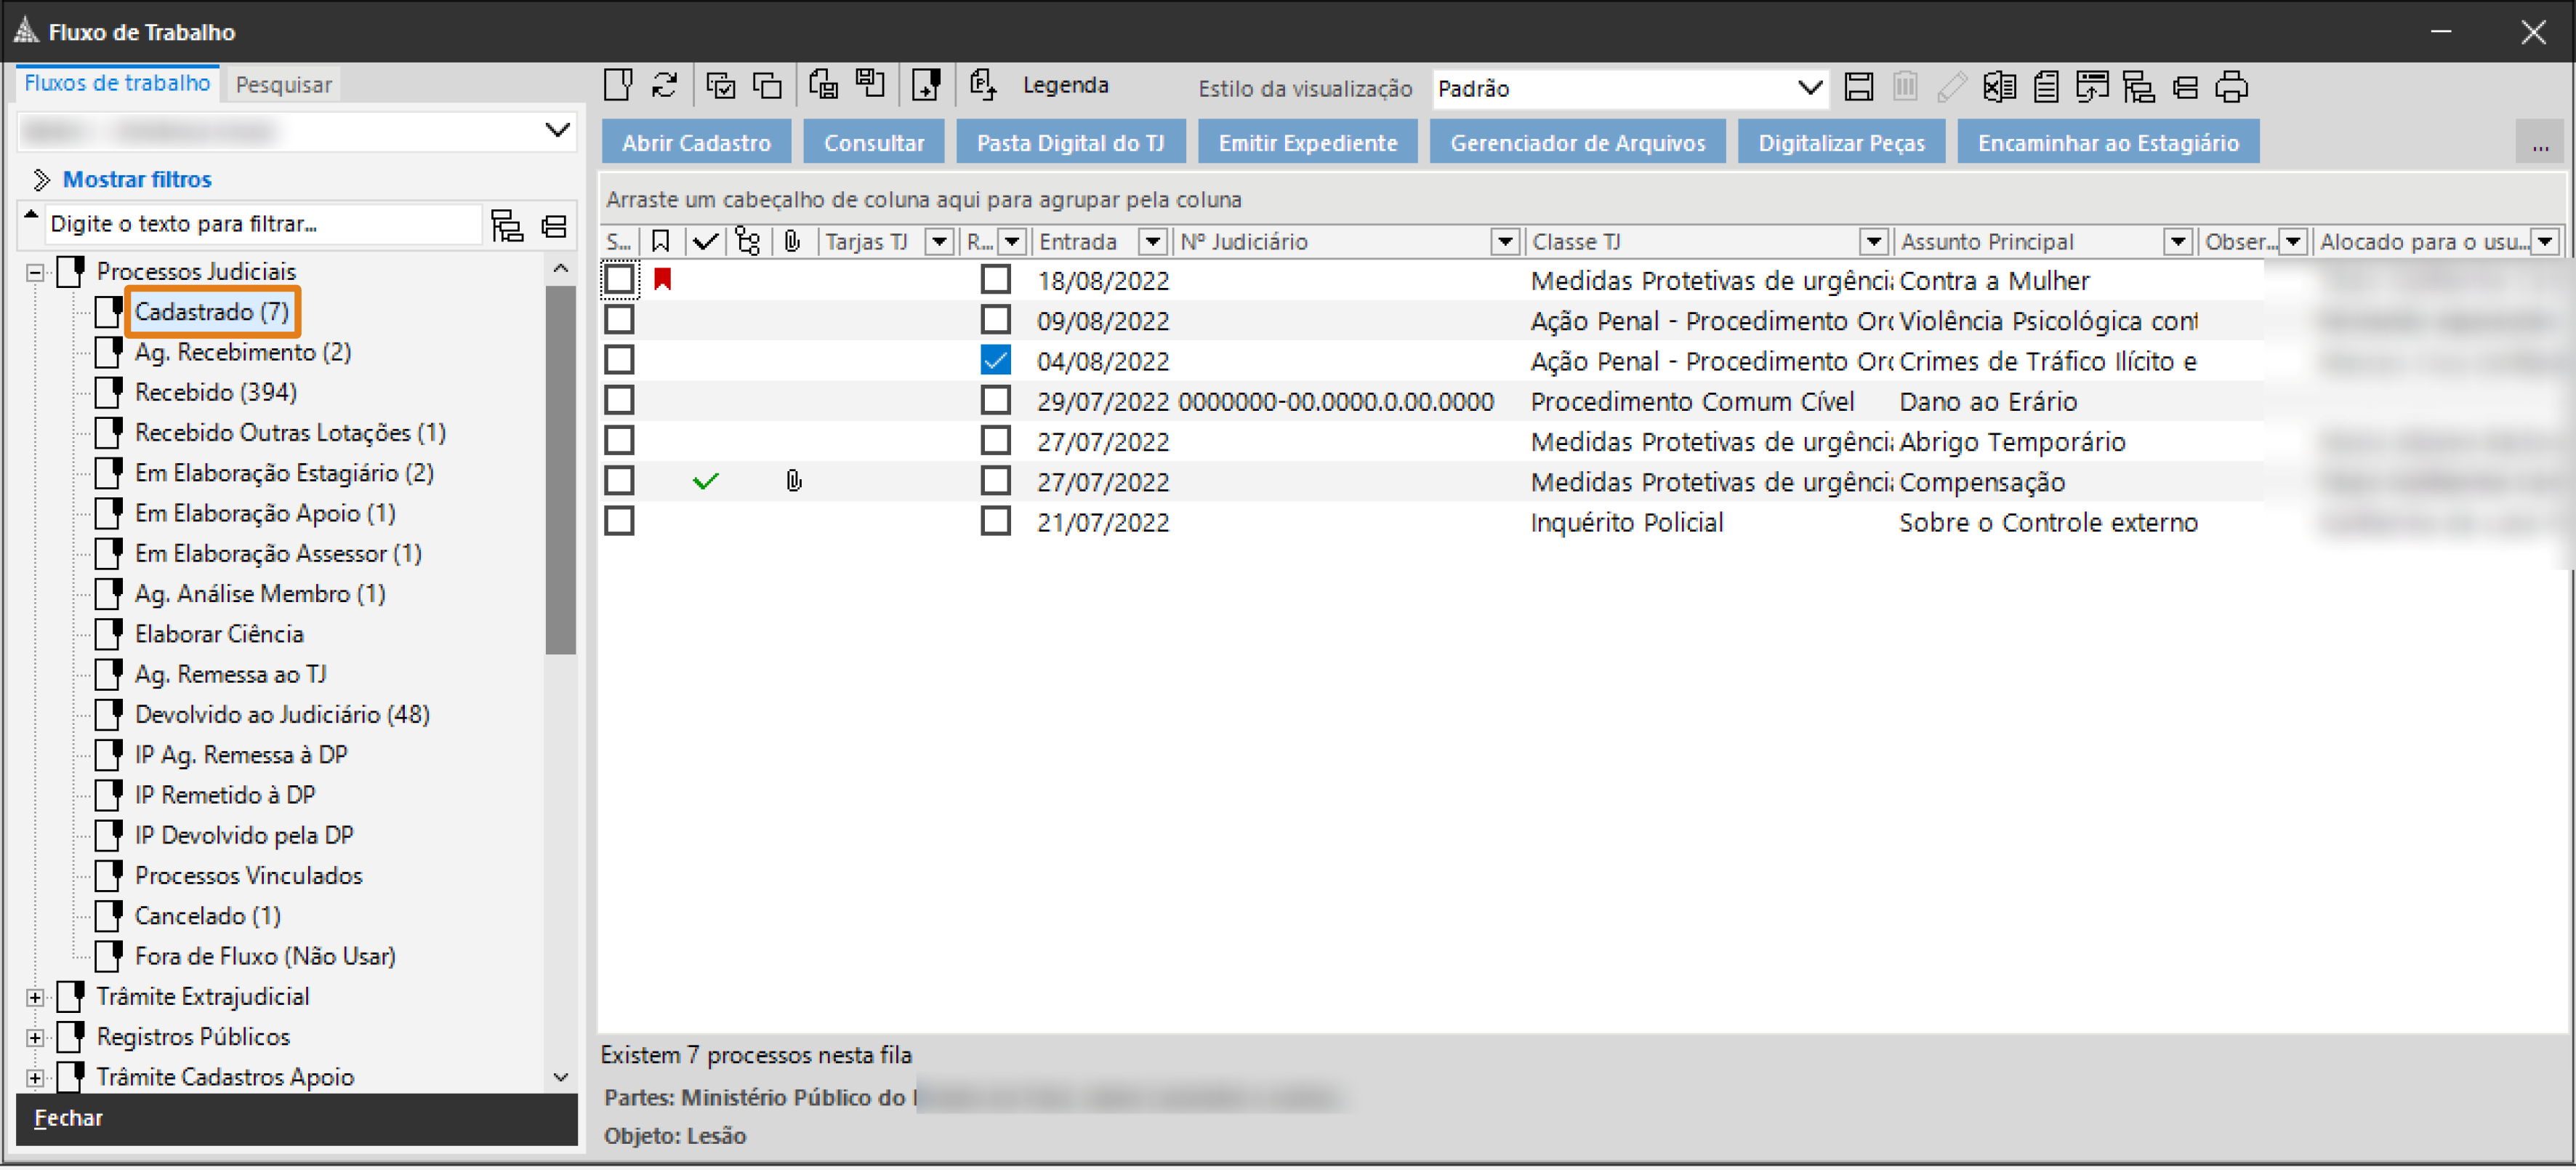Tick the R checkbox on Inquérito Policial row
Image resolution: width=2576 pixels, height=1170 pixels.
click(x=995, y=522)
